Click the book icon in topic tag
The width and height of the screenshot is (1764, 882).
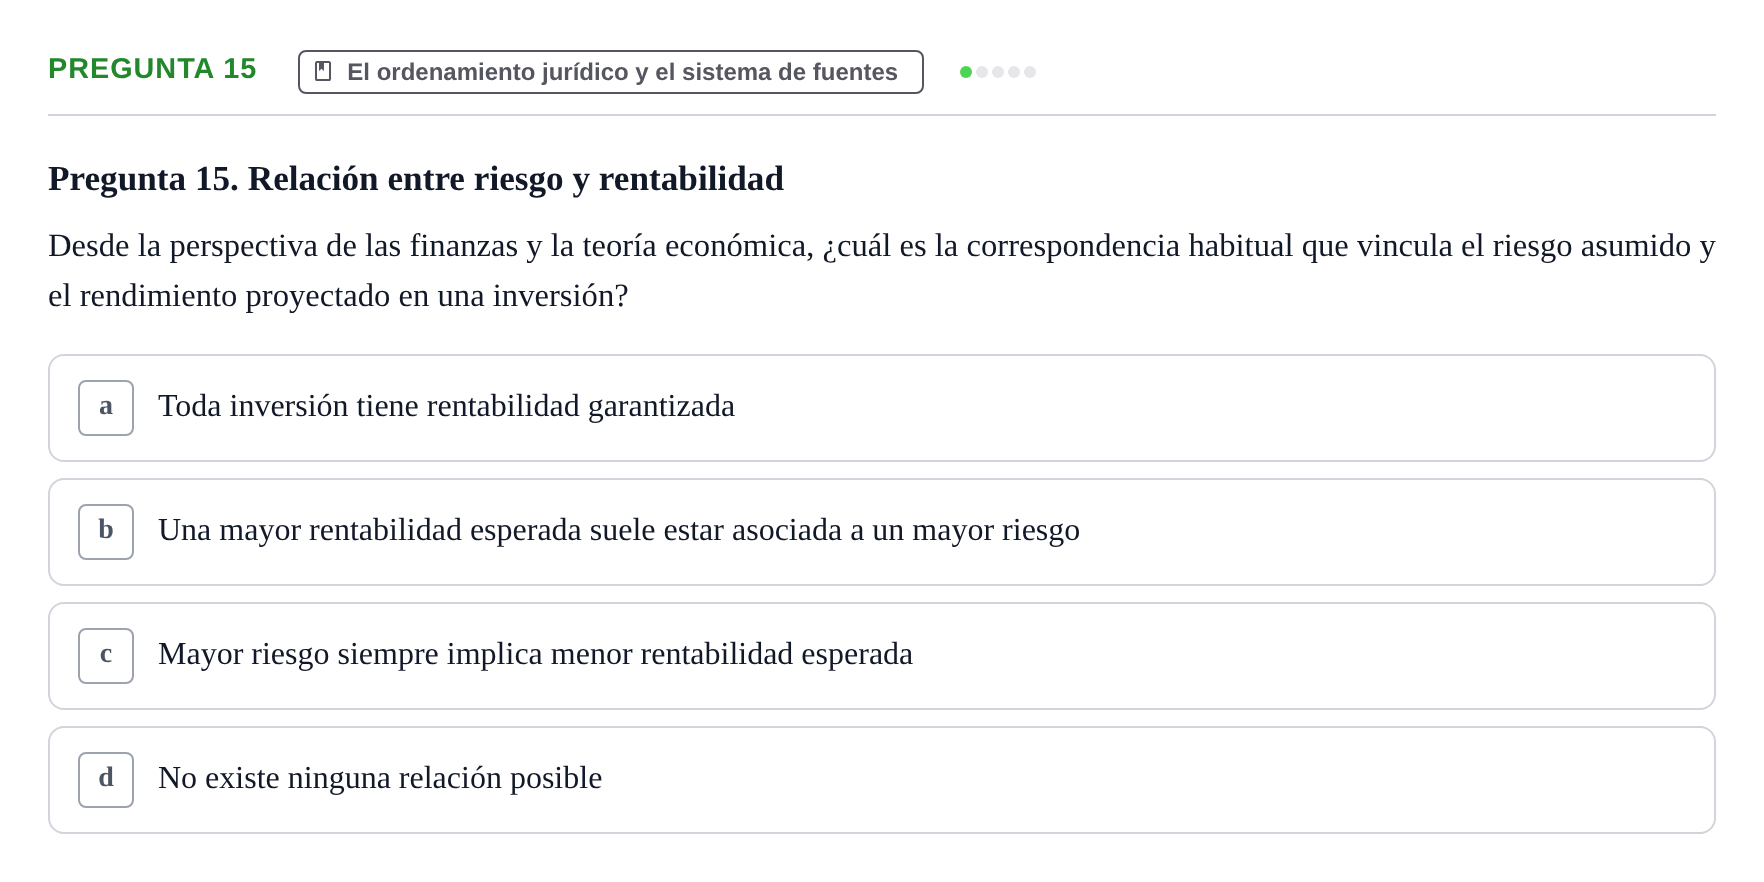point(323,72)
